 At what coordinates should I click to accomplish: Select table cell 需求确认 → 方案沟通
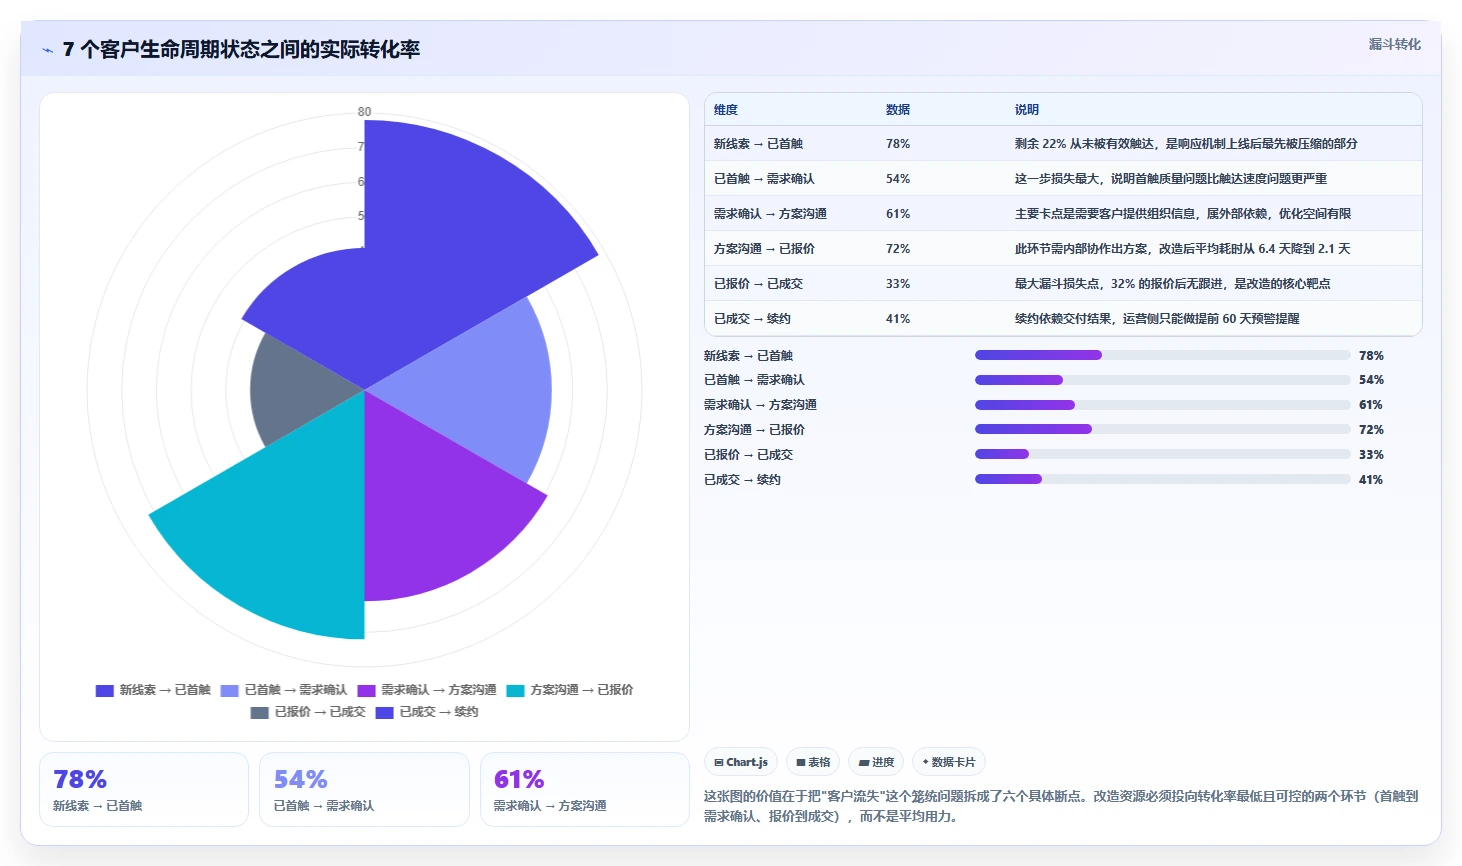tap(770, 214)
